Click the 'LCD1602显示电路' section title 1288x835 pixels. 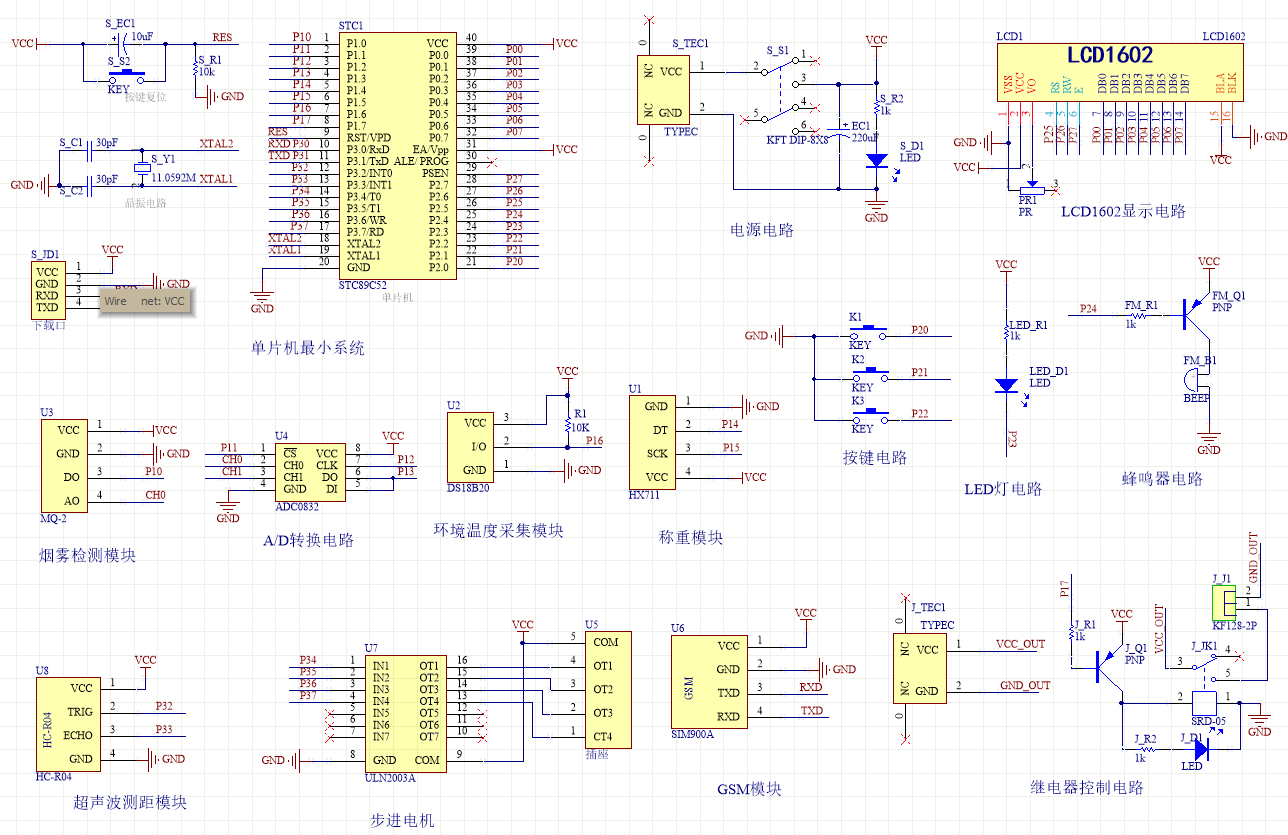pyautogui.click(x=1123, y=212)
